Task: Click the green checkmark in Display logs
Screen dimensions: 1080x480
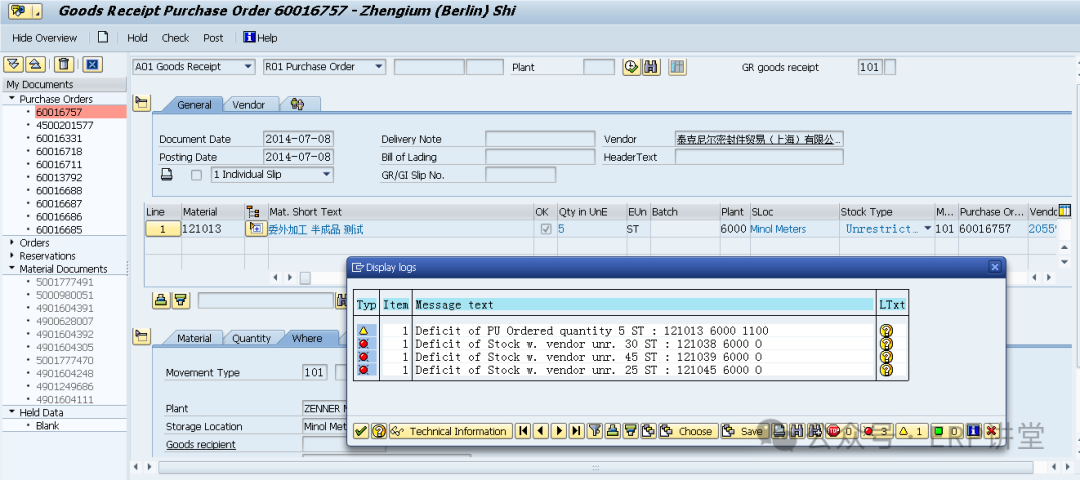Action: pos(361,431)
